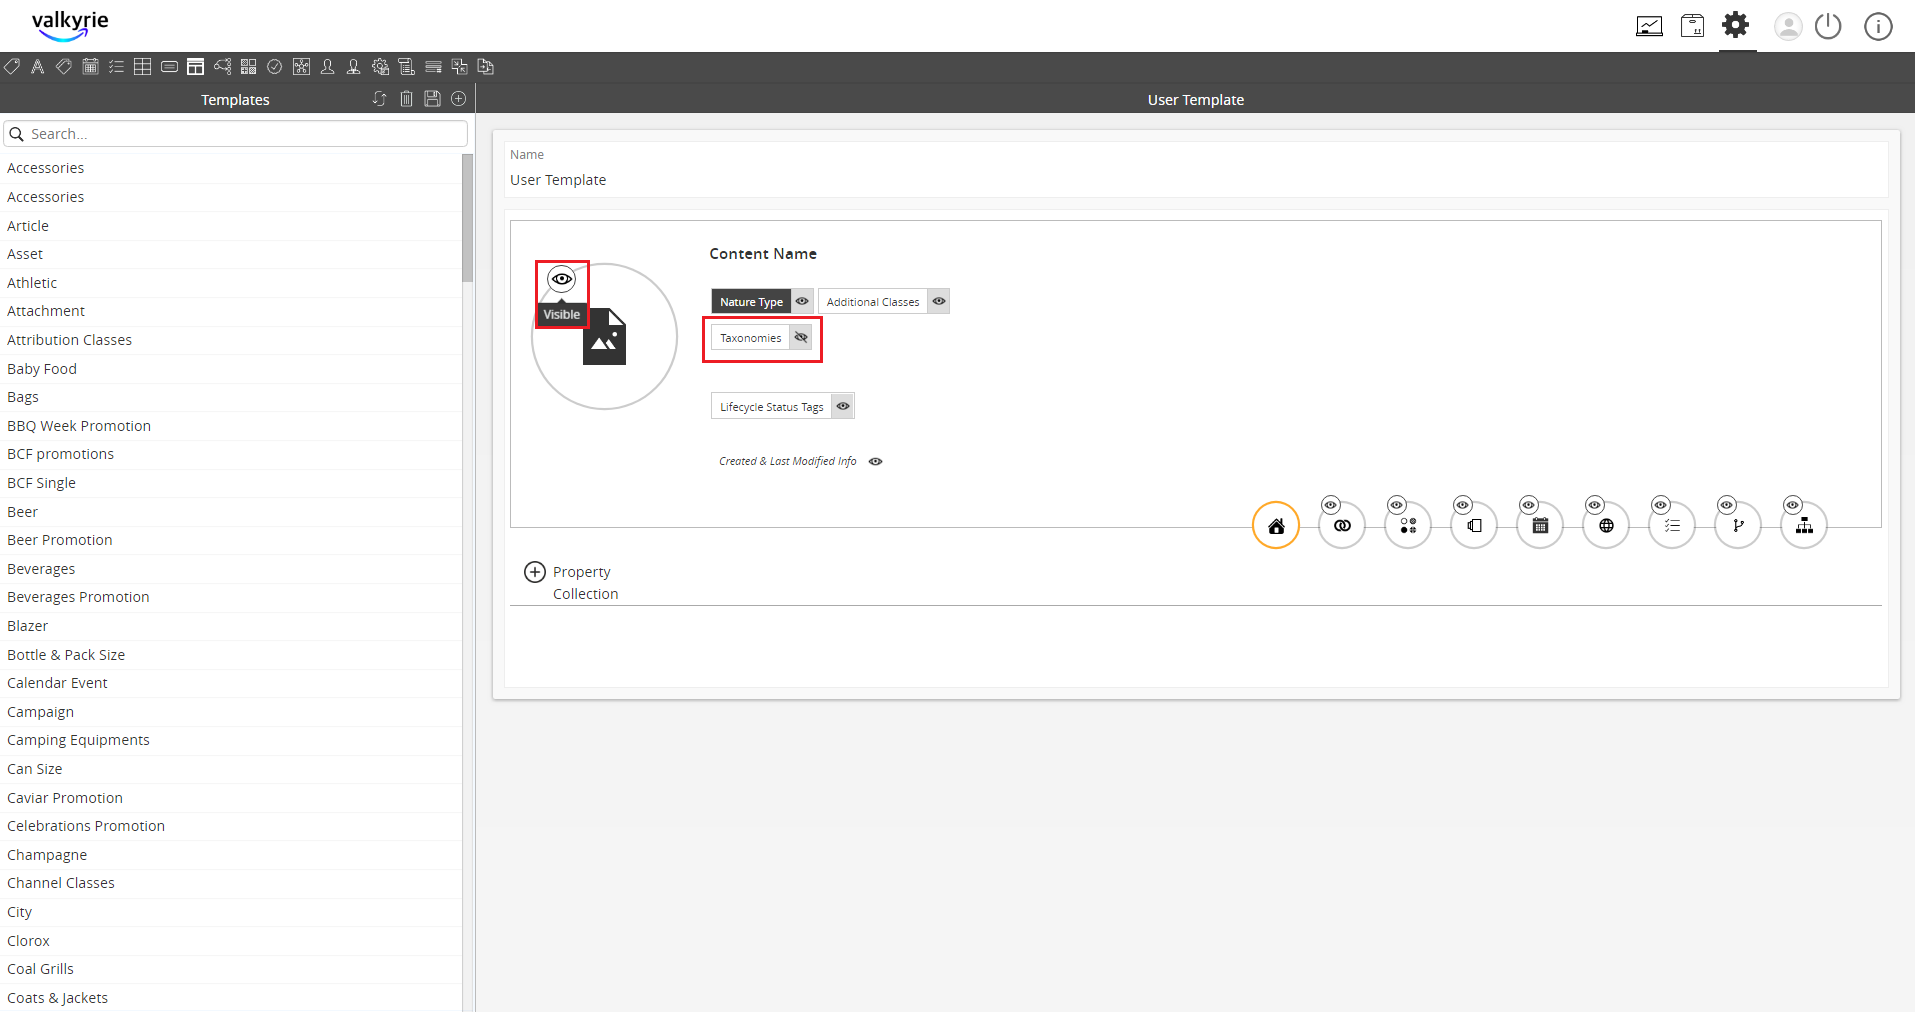This screenshot has height=1012, width=1915.
Task: Open the clipboard icon in the top header
Action: (x=1692, y=26)
